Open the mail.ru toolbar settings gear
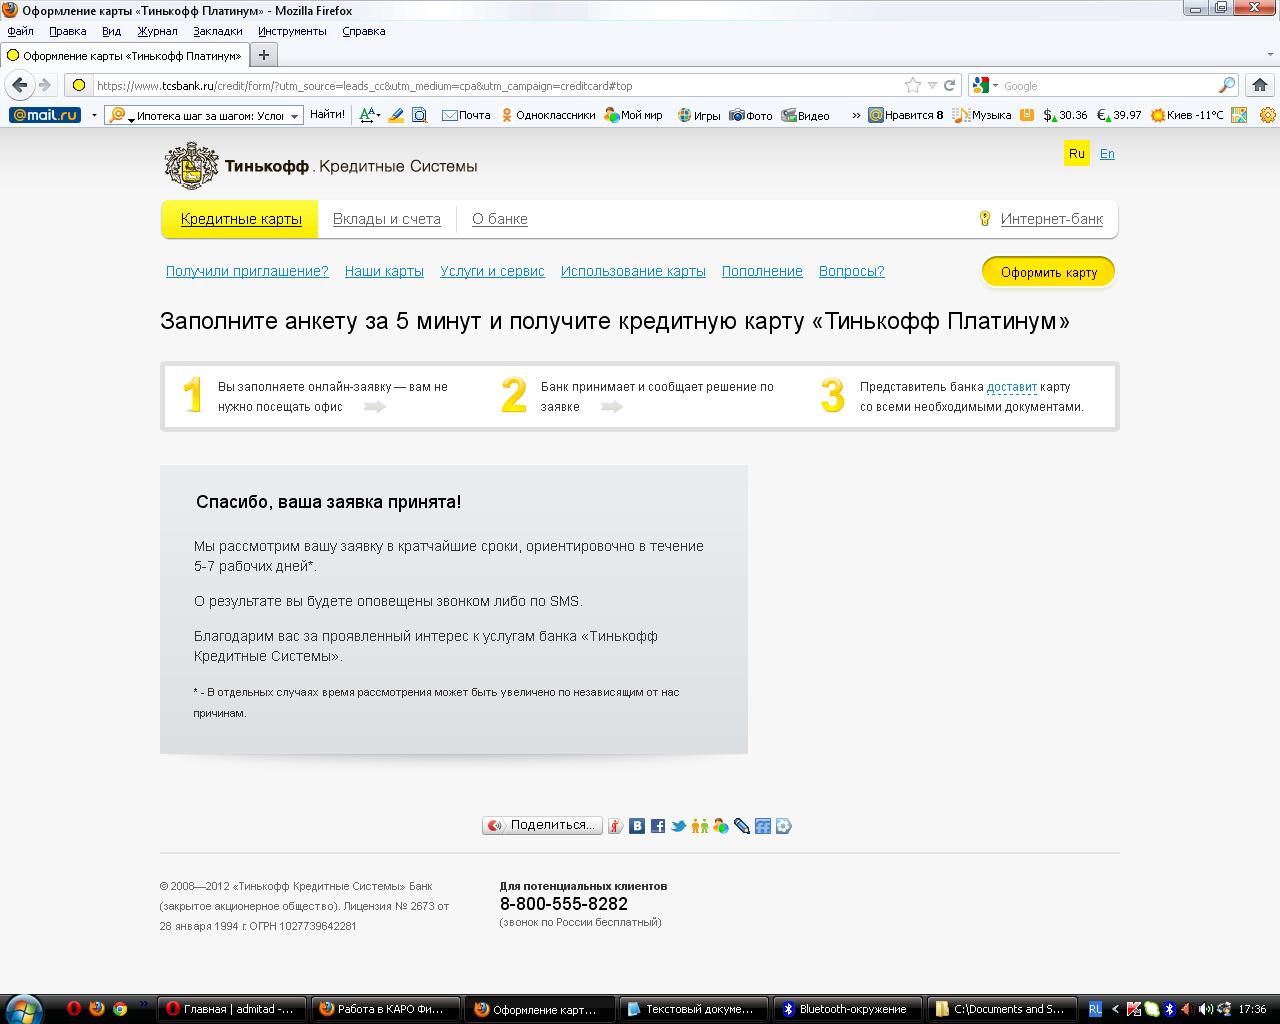Screen dimensions: 1280x1024 tap(1268, 115)
